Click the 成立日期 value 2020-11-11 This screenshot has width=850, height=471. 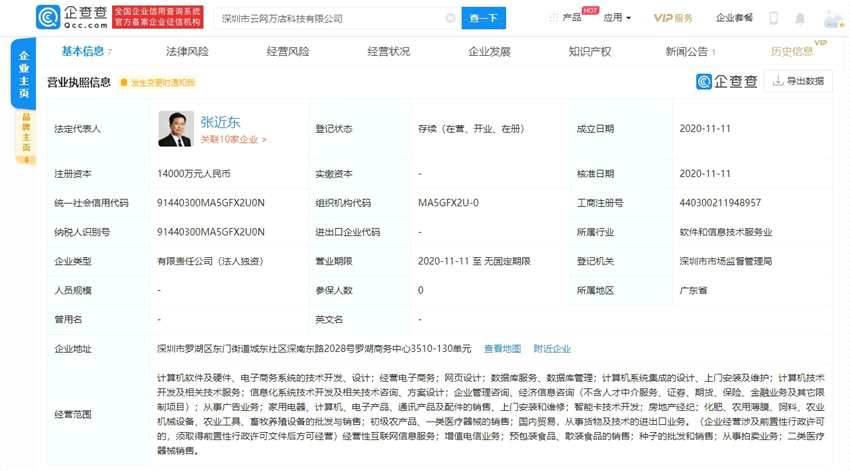click(705, 128)
